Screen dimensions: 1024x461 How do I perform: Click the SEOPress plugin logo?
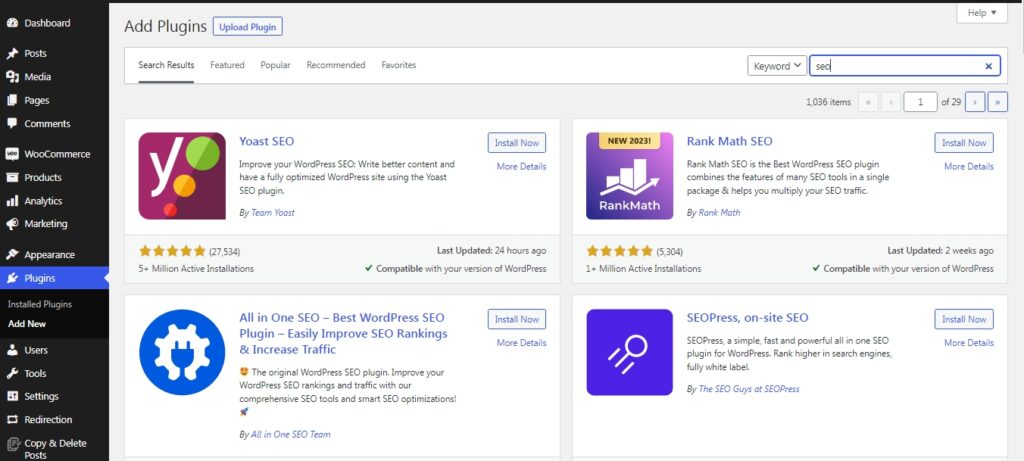click(630, 353)
